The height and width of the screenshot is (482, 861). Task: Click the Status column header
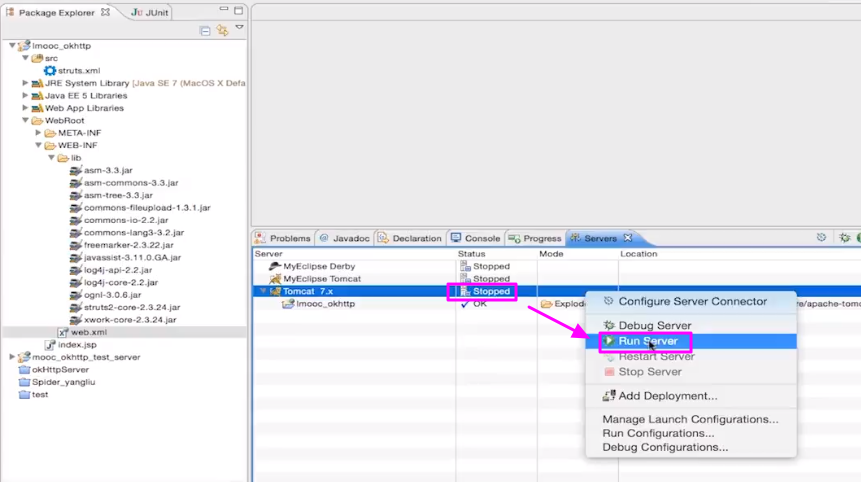coord(472,254)
